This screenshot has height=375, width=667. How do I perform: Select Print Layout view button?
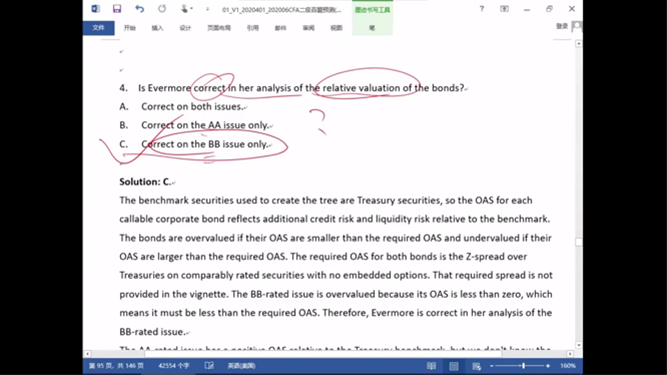454,366
